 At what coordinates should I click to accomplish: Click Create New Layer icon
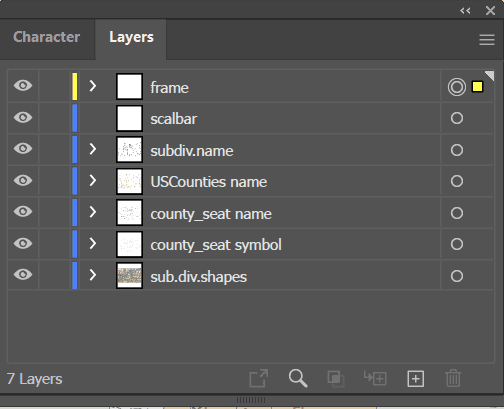pyautogui.click(x=415, y=379)
